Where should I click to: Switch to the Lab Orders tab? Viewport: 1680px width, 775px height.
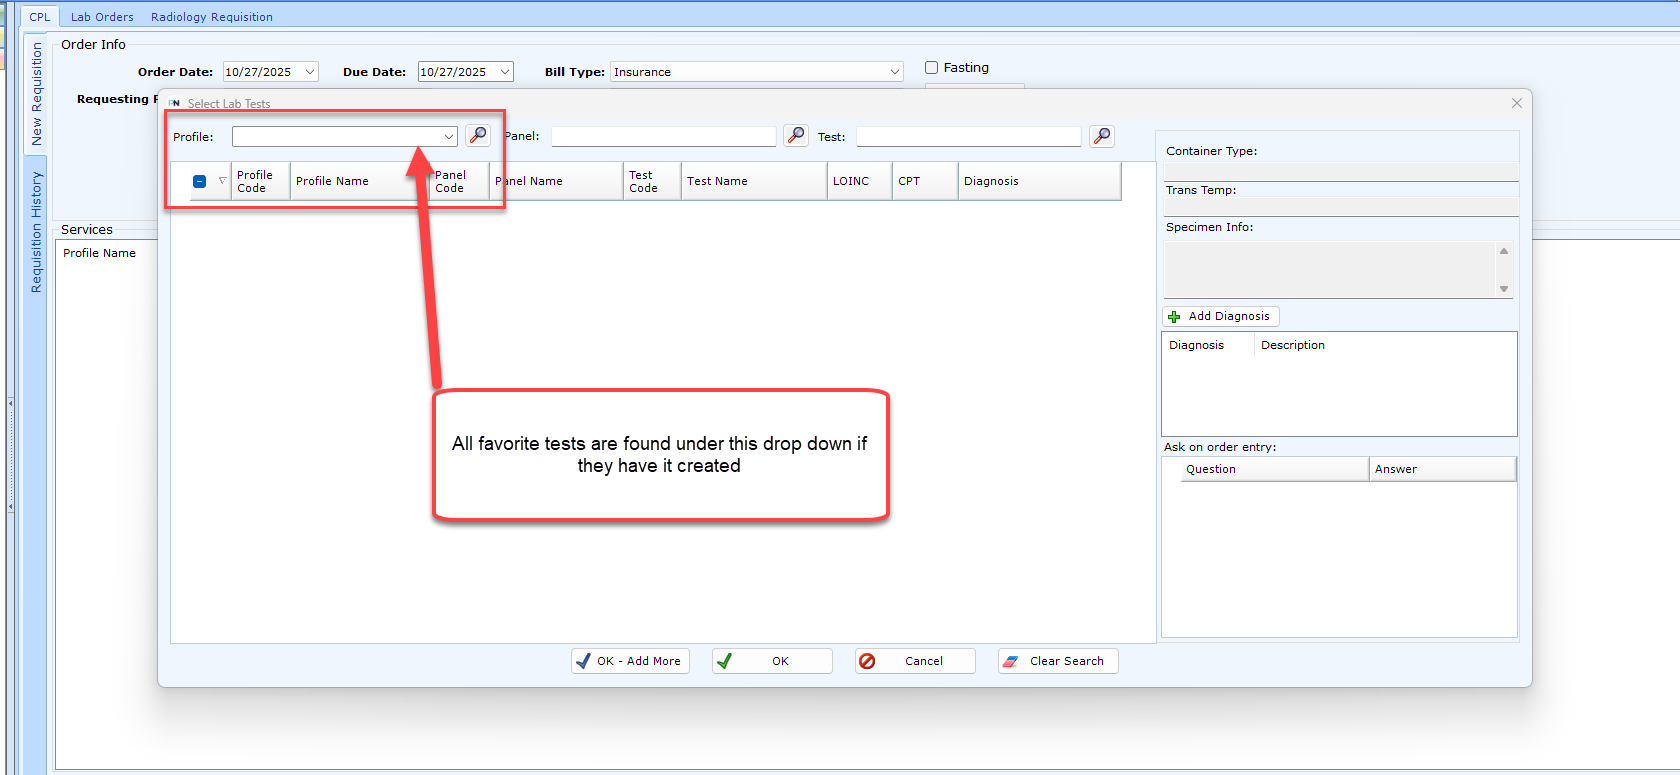pos(102,17)
